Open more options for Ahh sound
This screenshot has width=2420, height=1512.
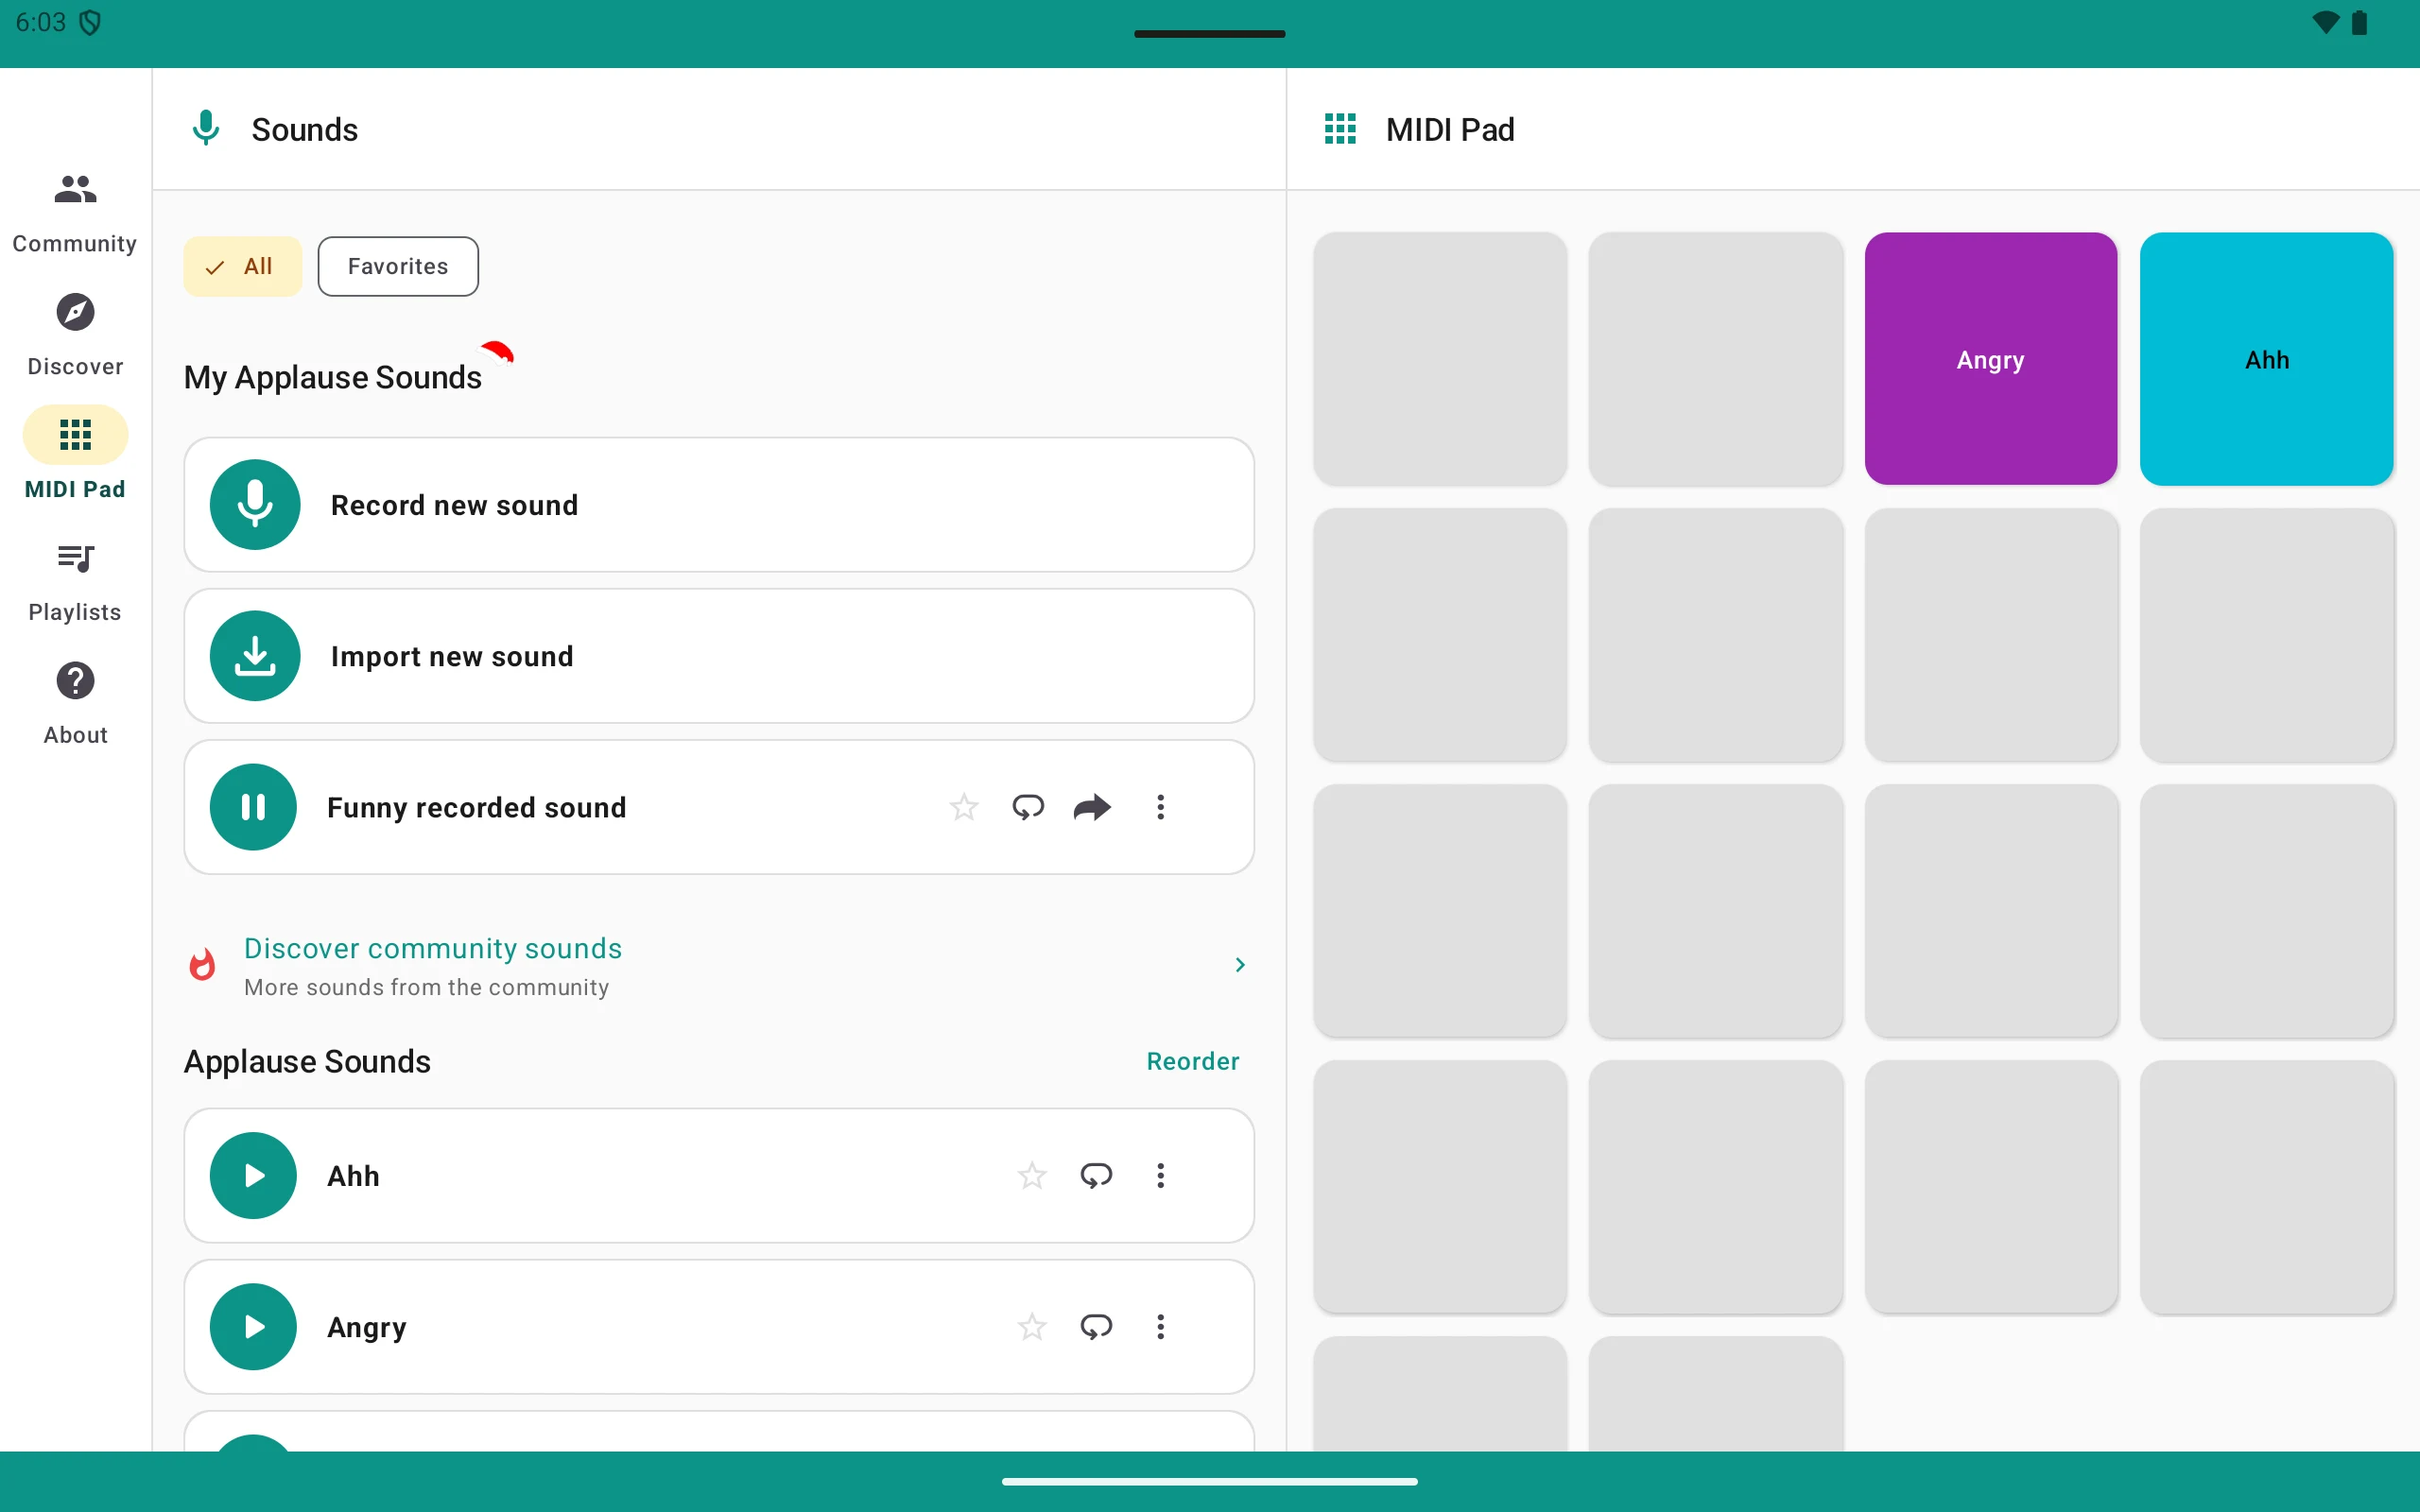pos(1160,1175)
